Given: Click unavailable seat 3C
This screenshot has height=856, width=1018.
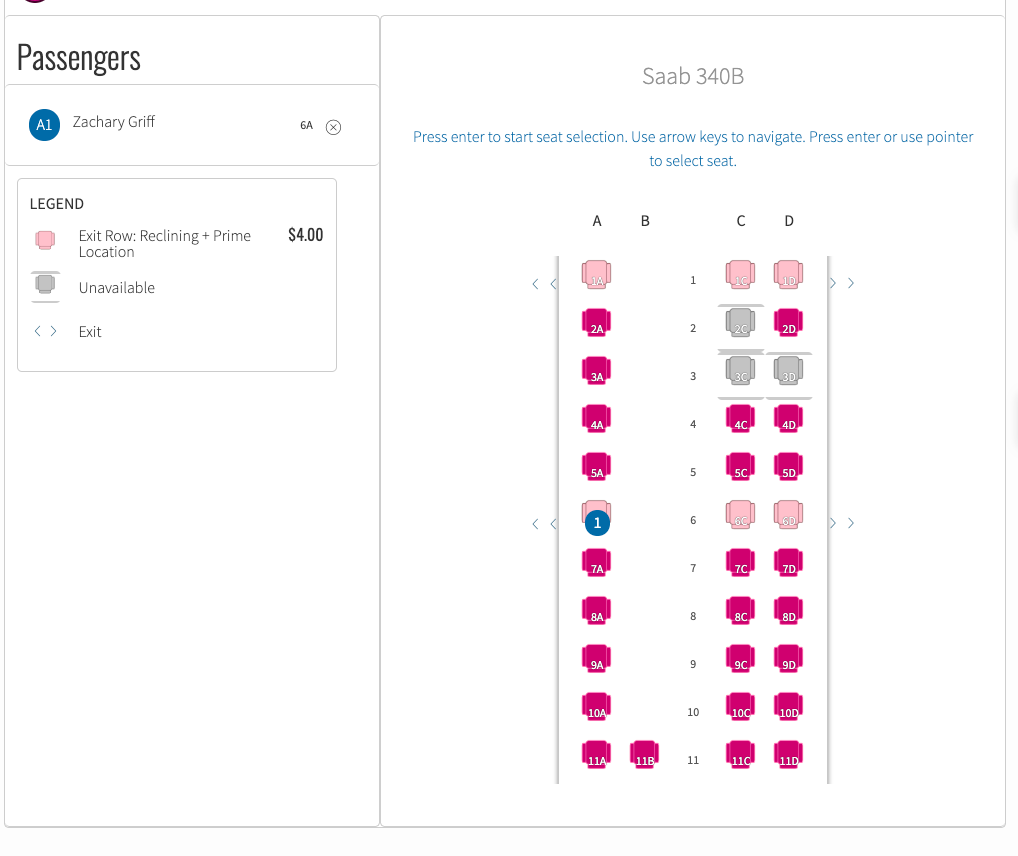Looking at the screenshot, I should click(741, 371).
